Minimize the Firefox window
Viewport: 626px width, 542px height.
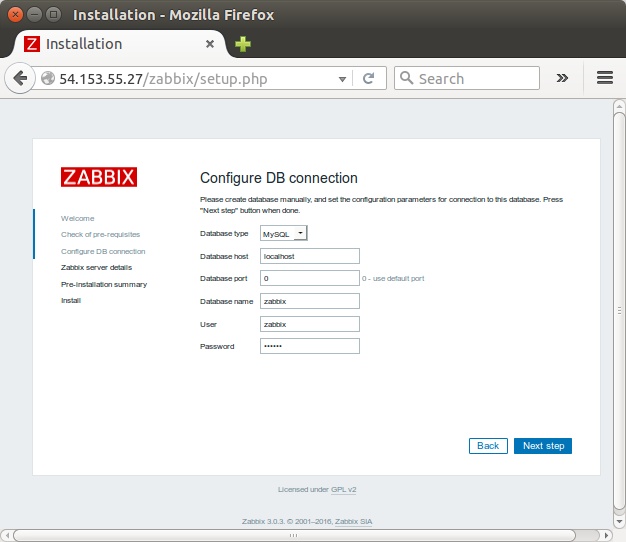[34, 15]
